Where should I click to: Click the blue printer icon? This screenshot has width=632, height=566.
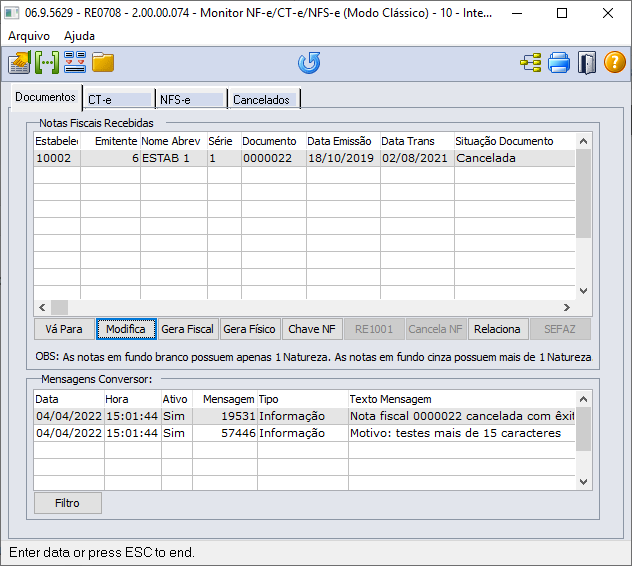pyautogui.click(x=559, y=62)
